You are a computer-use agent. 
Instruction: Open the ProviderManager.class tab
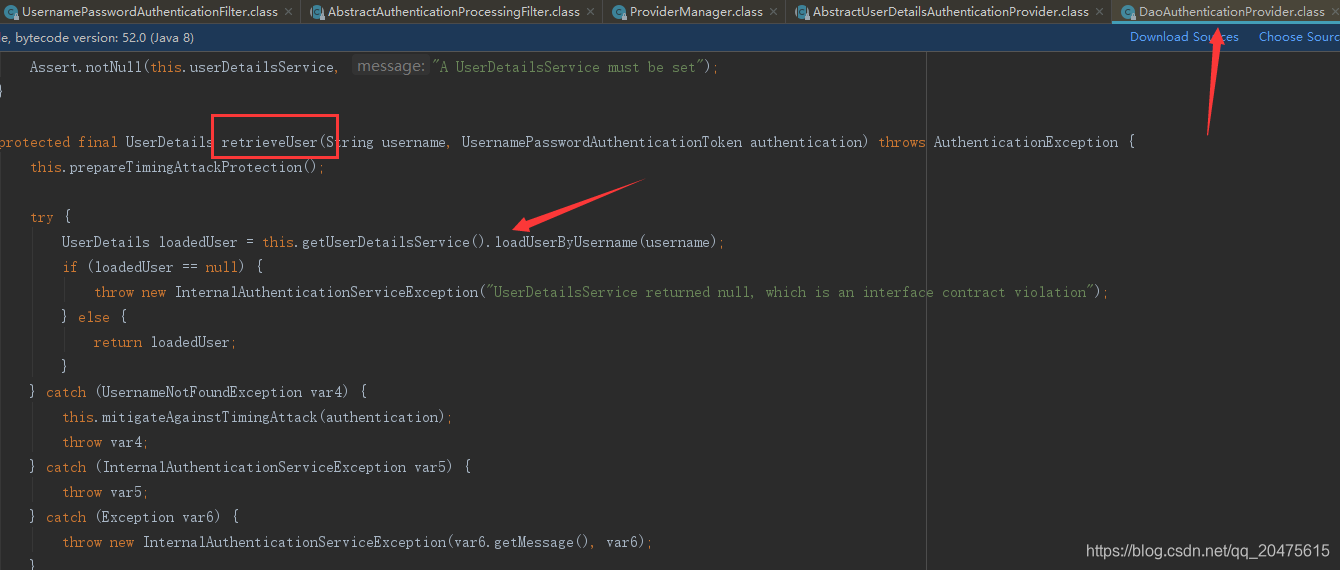[696, 12]
